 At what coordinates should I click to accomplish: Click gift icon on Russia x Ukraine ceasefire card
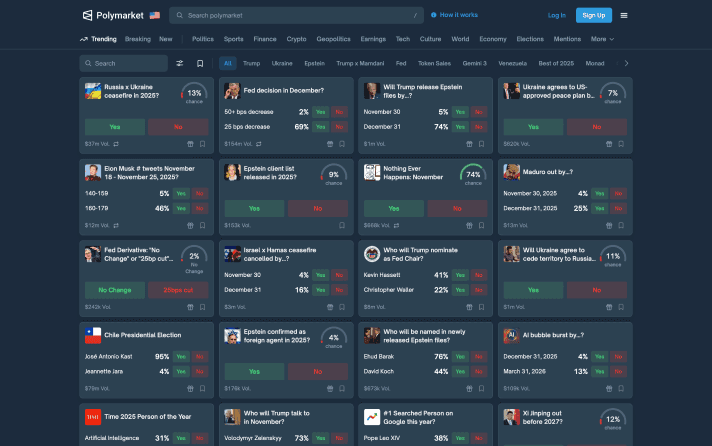pos(190,144)
